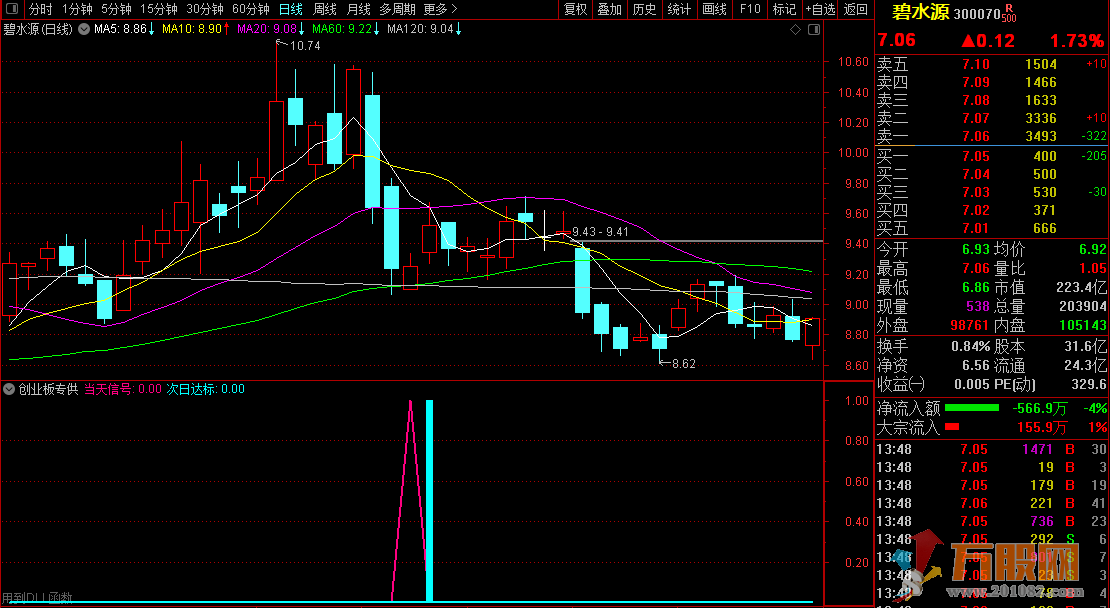Click the 9.43 - 9.41 gap label
The height and width of the screenshot is (608, 1110).
tap(600, 231)
